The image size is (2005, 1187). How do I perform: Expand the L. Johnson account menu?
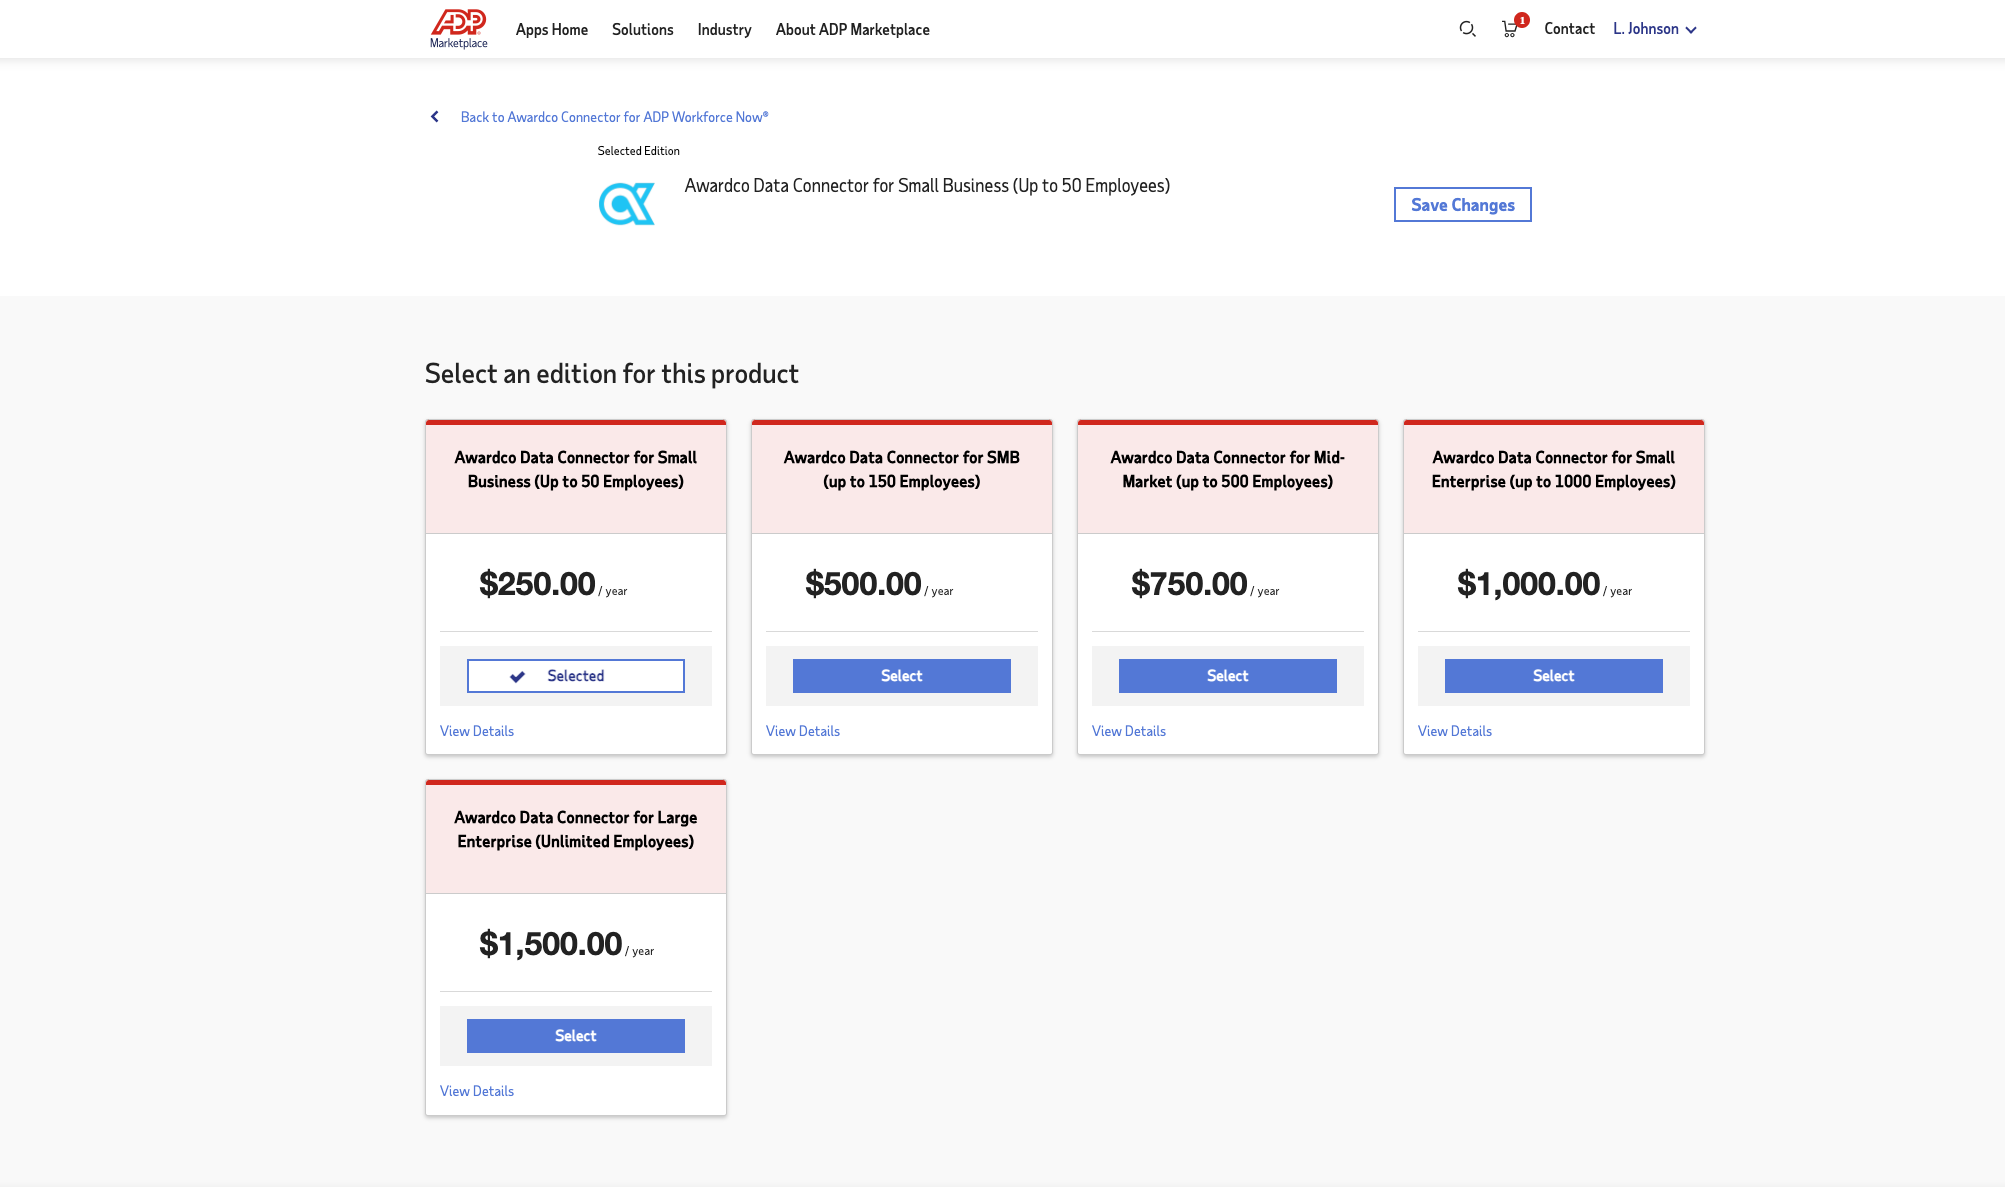pyautogui.click(x=1654, y=29)
